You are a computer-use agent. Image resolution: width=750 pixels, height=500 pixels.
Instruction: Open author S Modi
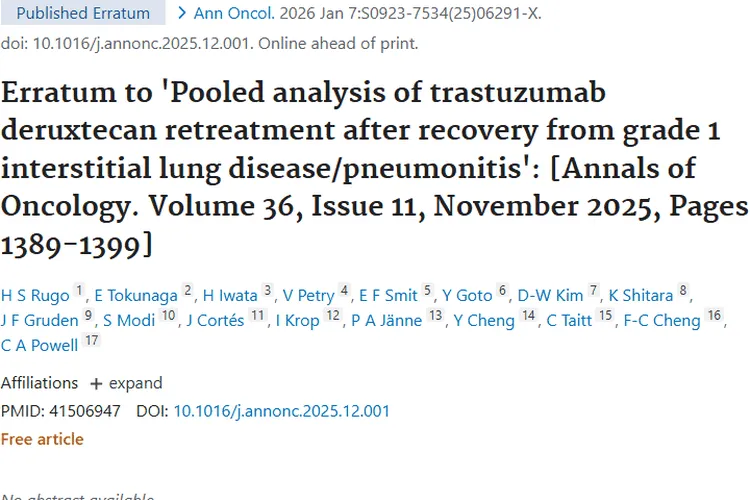coord(128,321)
